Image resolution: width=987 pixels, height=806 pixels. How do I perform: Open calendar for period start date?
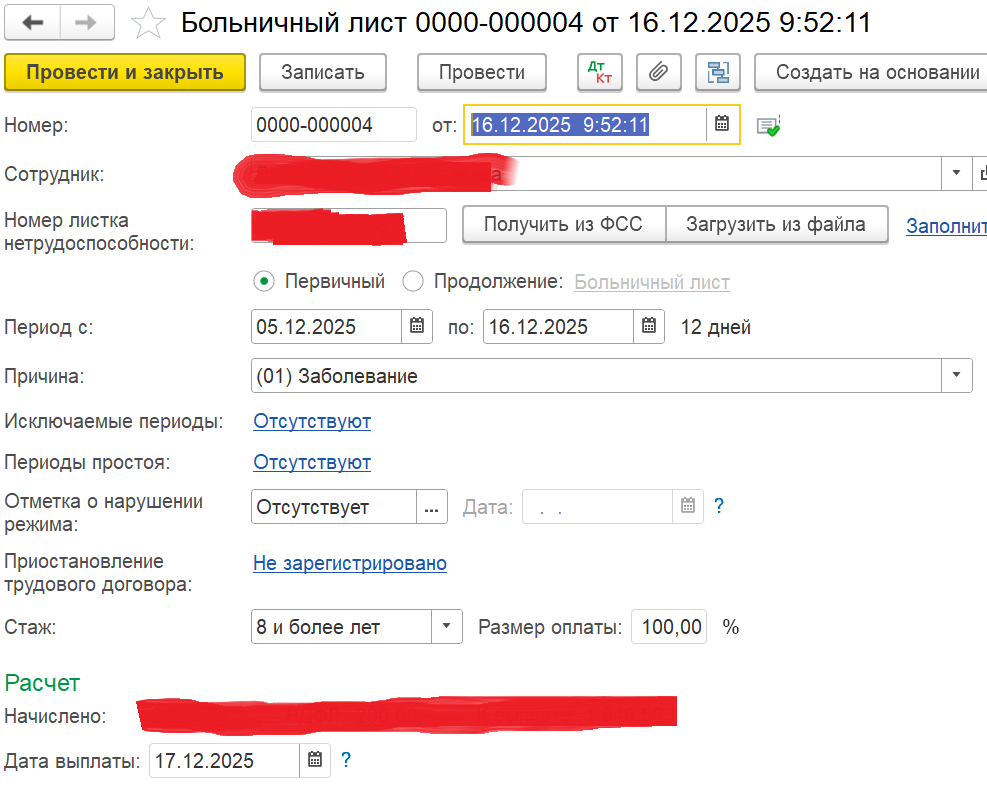click(417, 327)
